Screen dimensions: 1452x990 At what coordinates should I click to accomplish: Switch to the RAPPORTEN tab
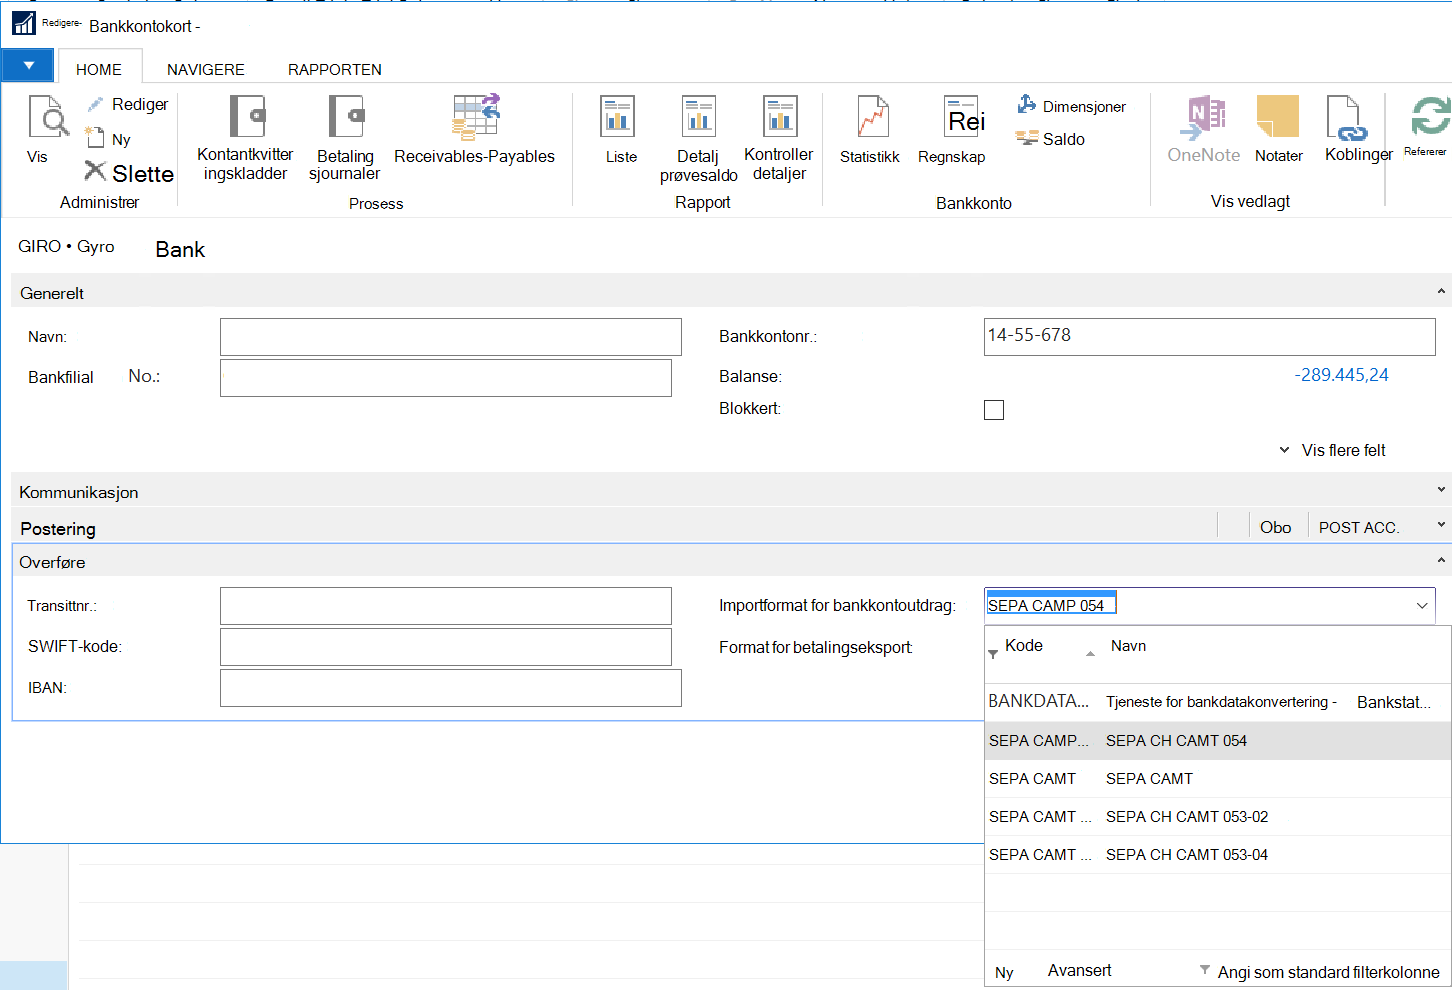[x=335, y=69]
